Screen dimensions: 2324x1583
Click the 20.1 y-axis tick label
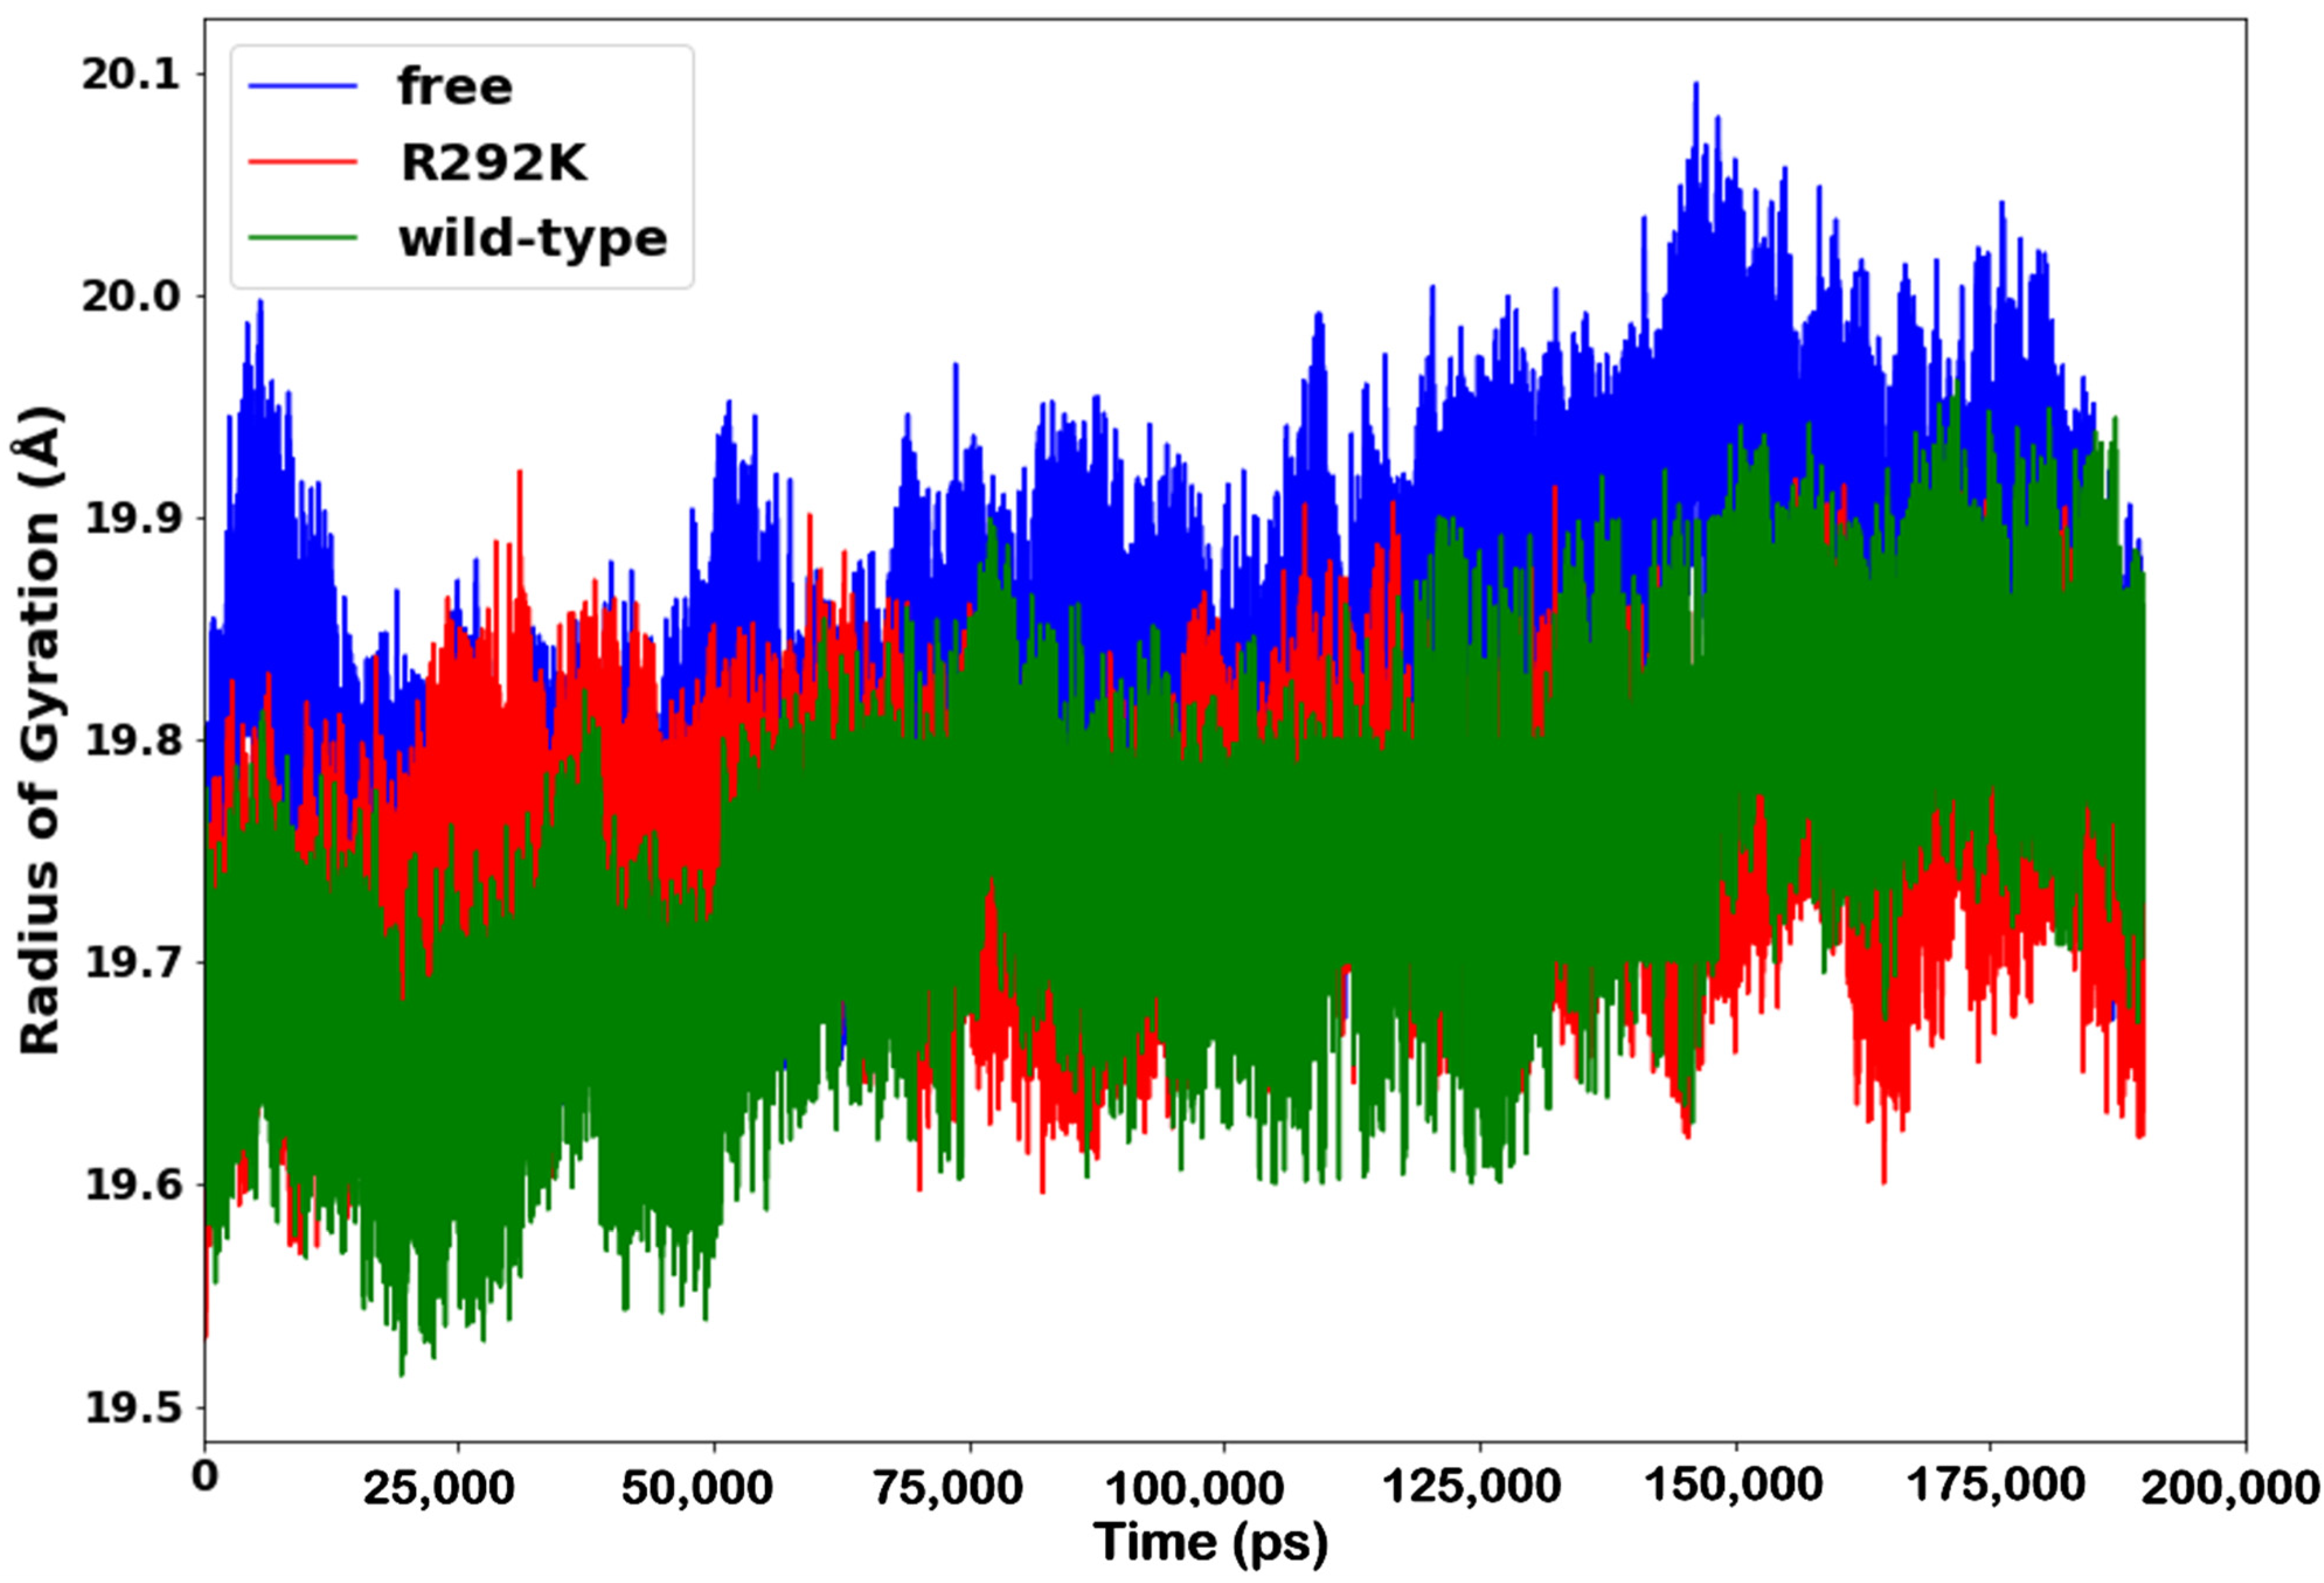(x=130, y=75)
